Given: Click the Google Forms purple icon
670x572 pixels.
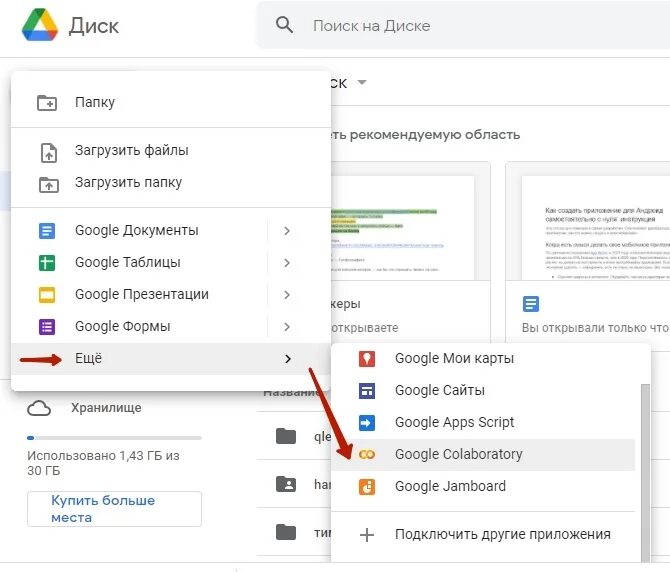Looking at the screenshot, I should [47, 327].
